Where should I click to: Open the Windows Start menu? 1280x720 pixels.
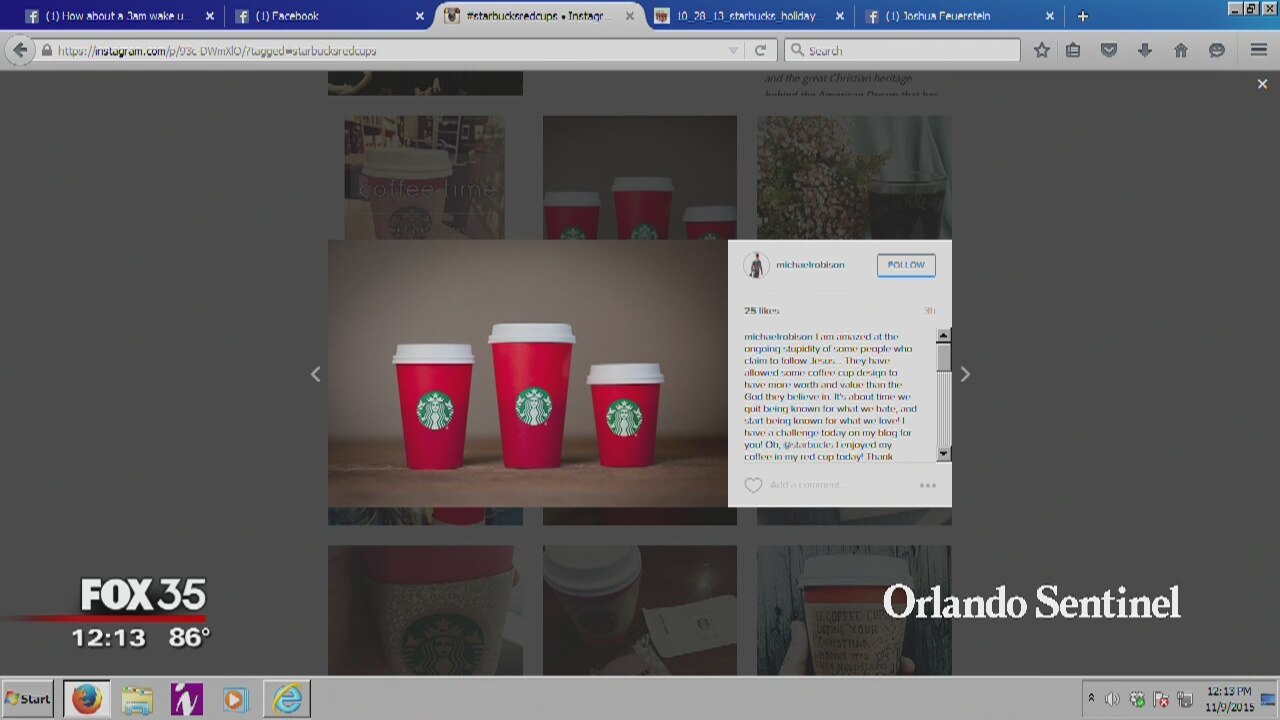click(x=28, y=699)
